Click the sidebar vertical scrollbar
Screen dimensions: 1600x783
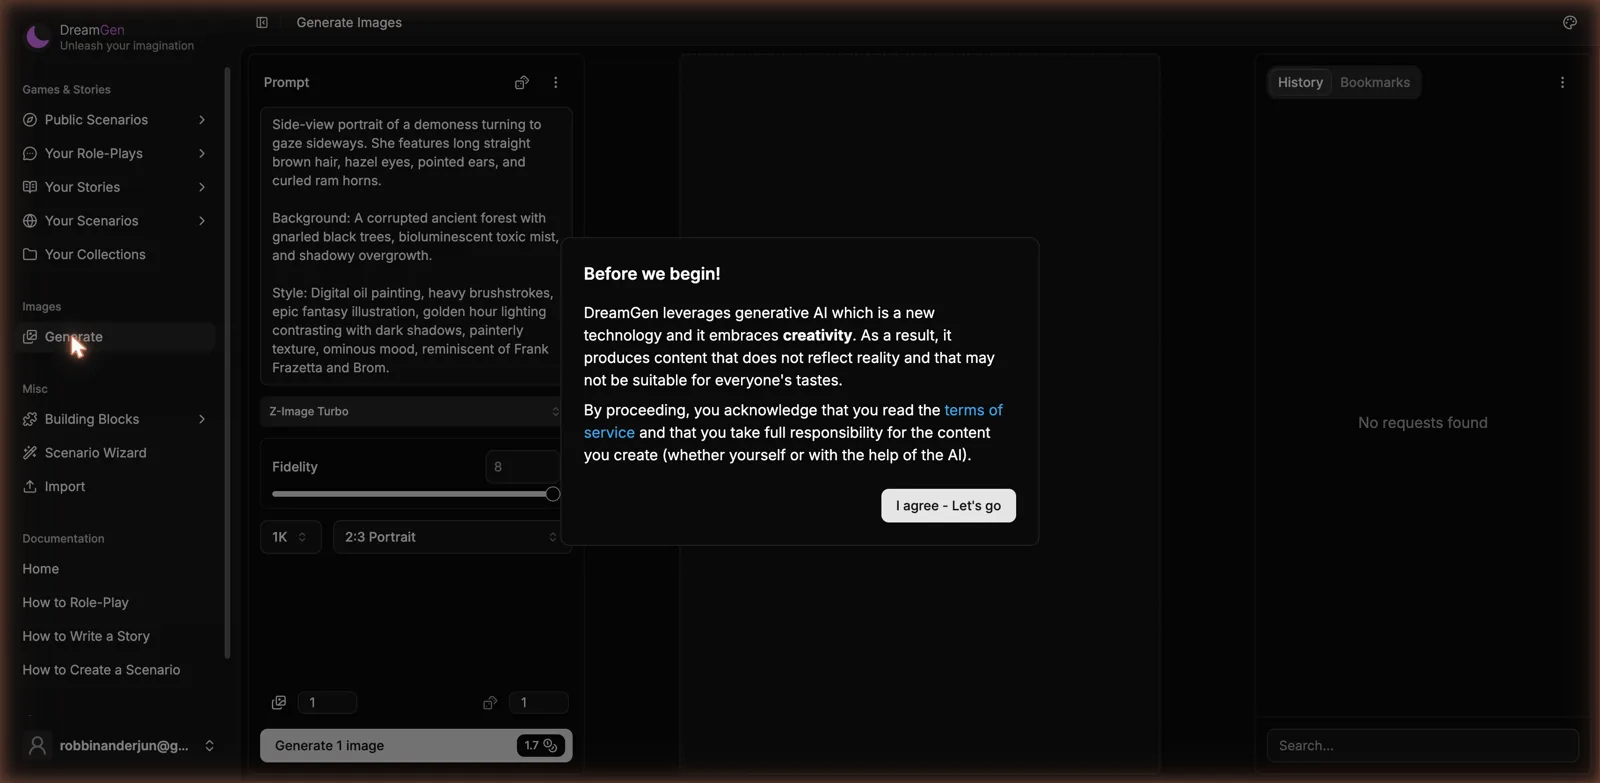click(228, 363)
